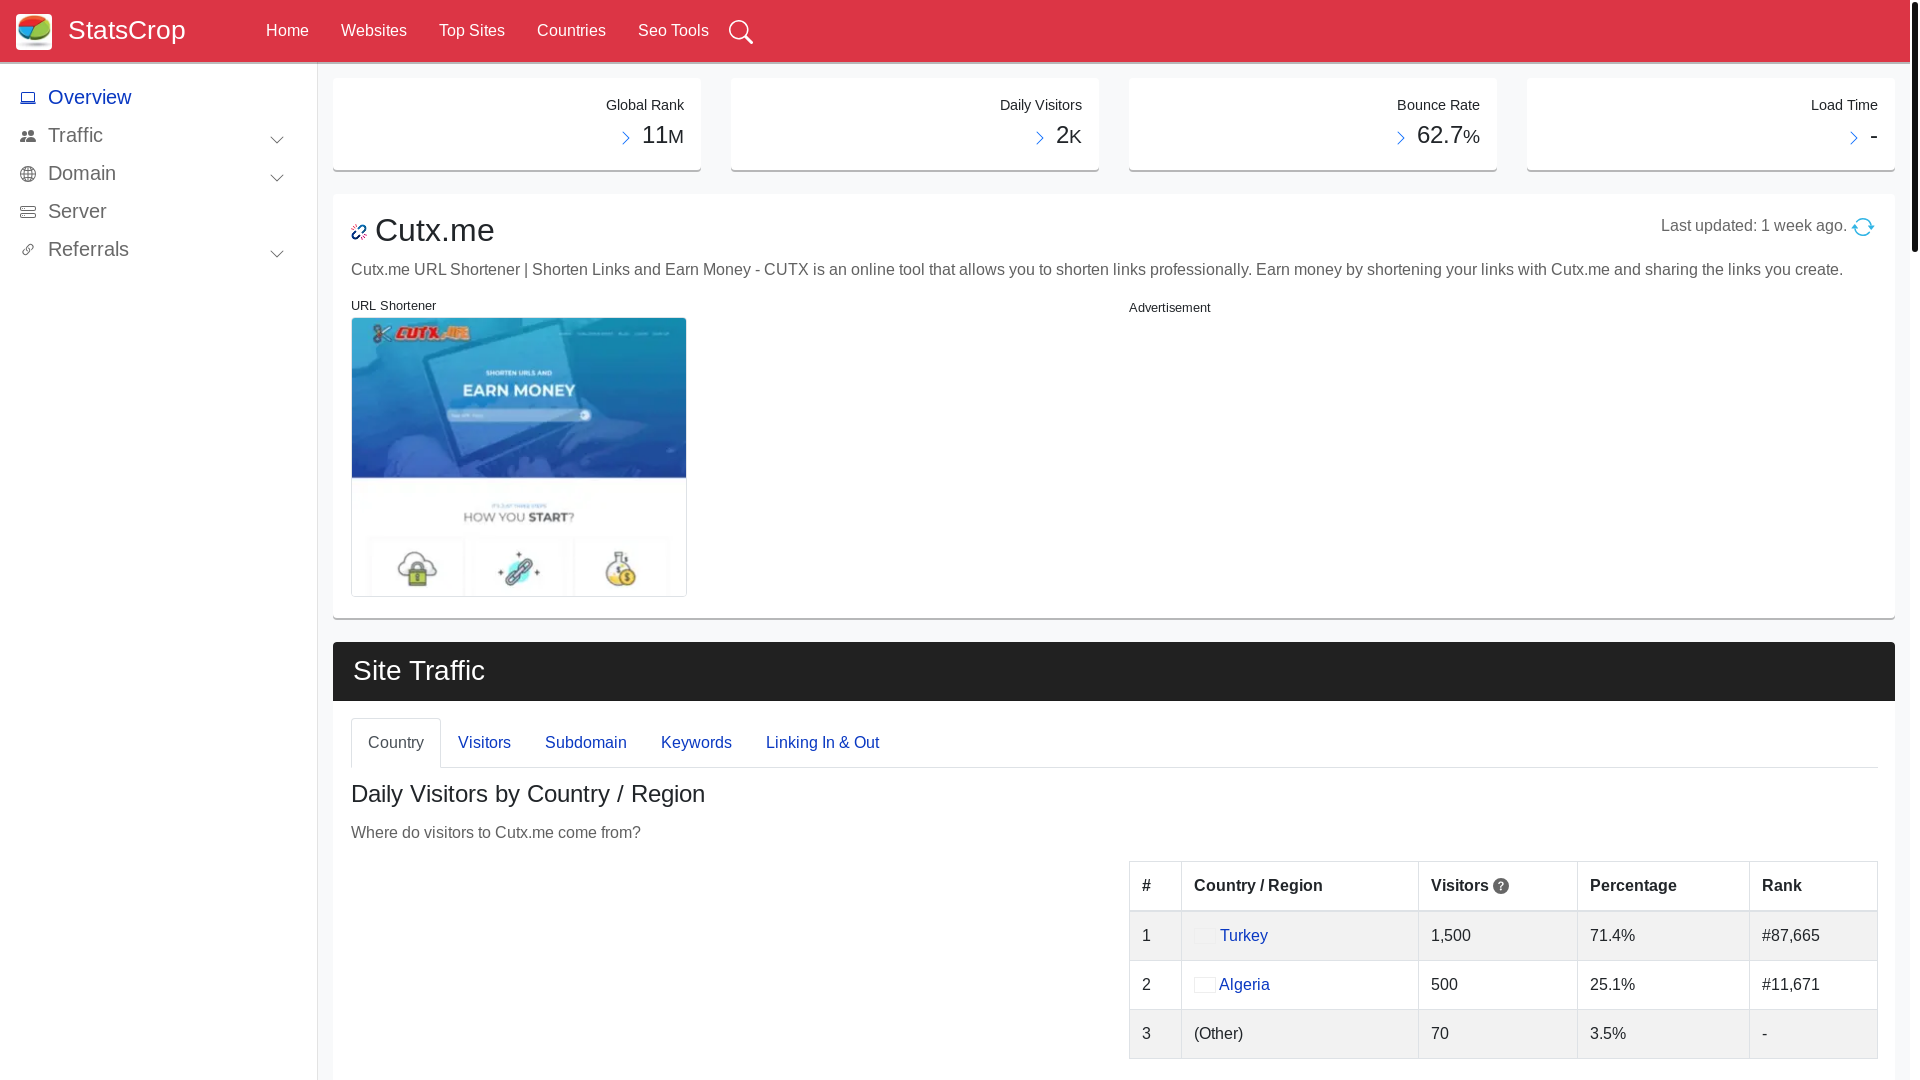Open the Countries menu item

point(571,31)
